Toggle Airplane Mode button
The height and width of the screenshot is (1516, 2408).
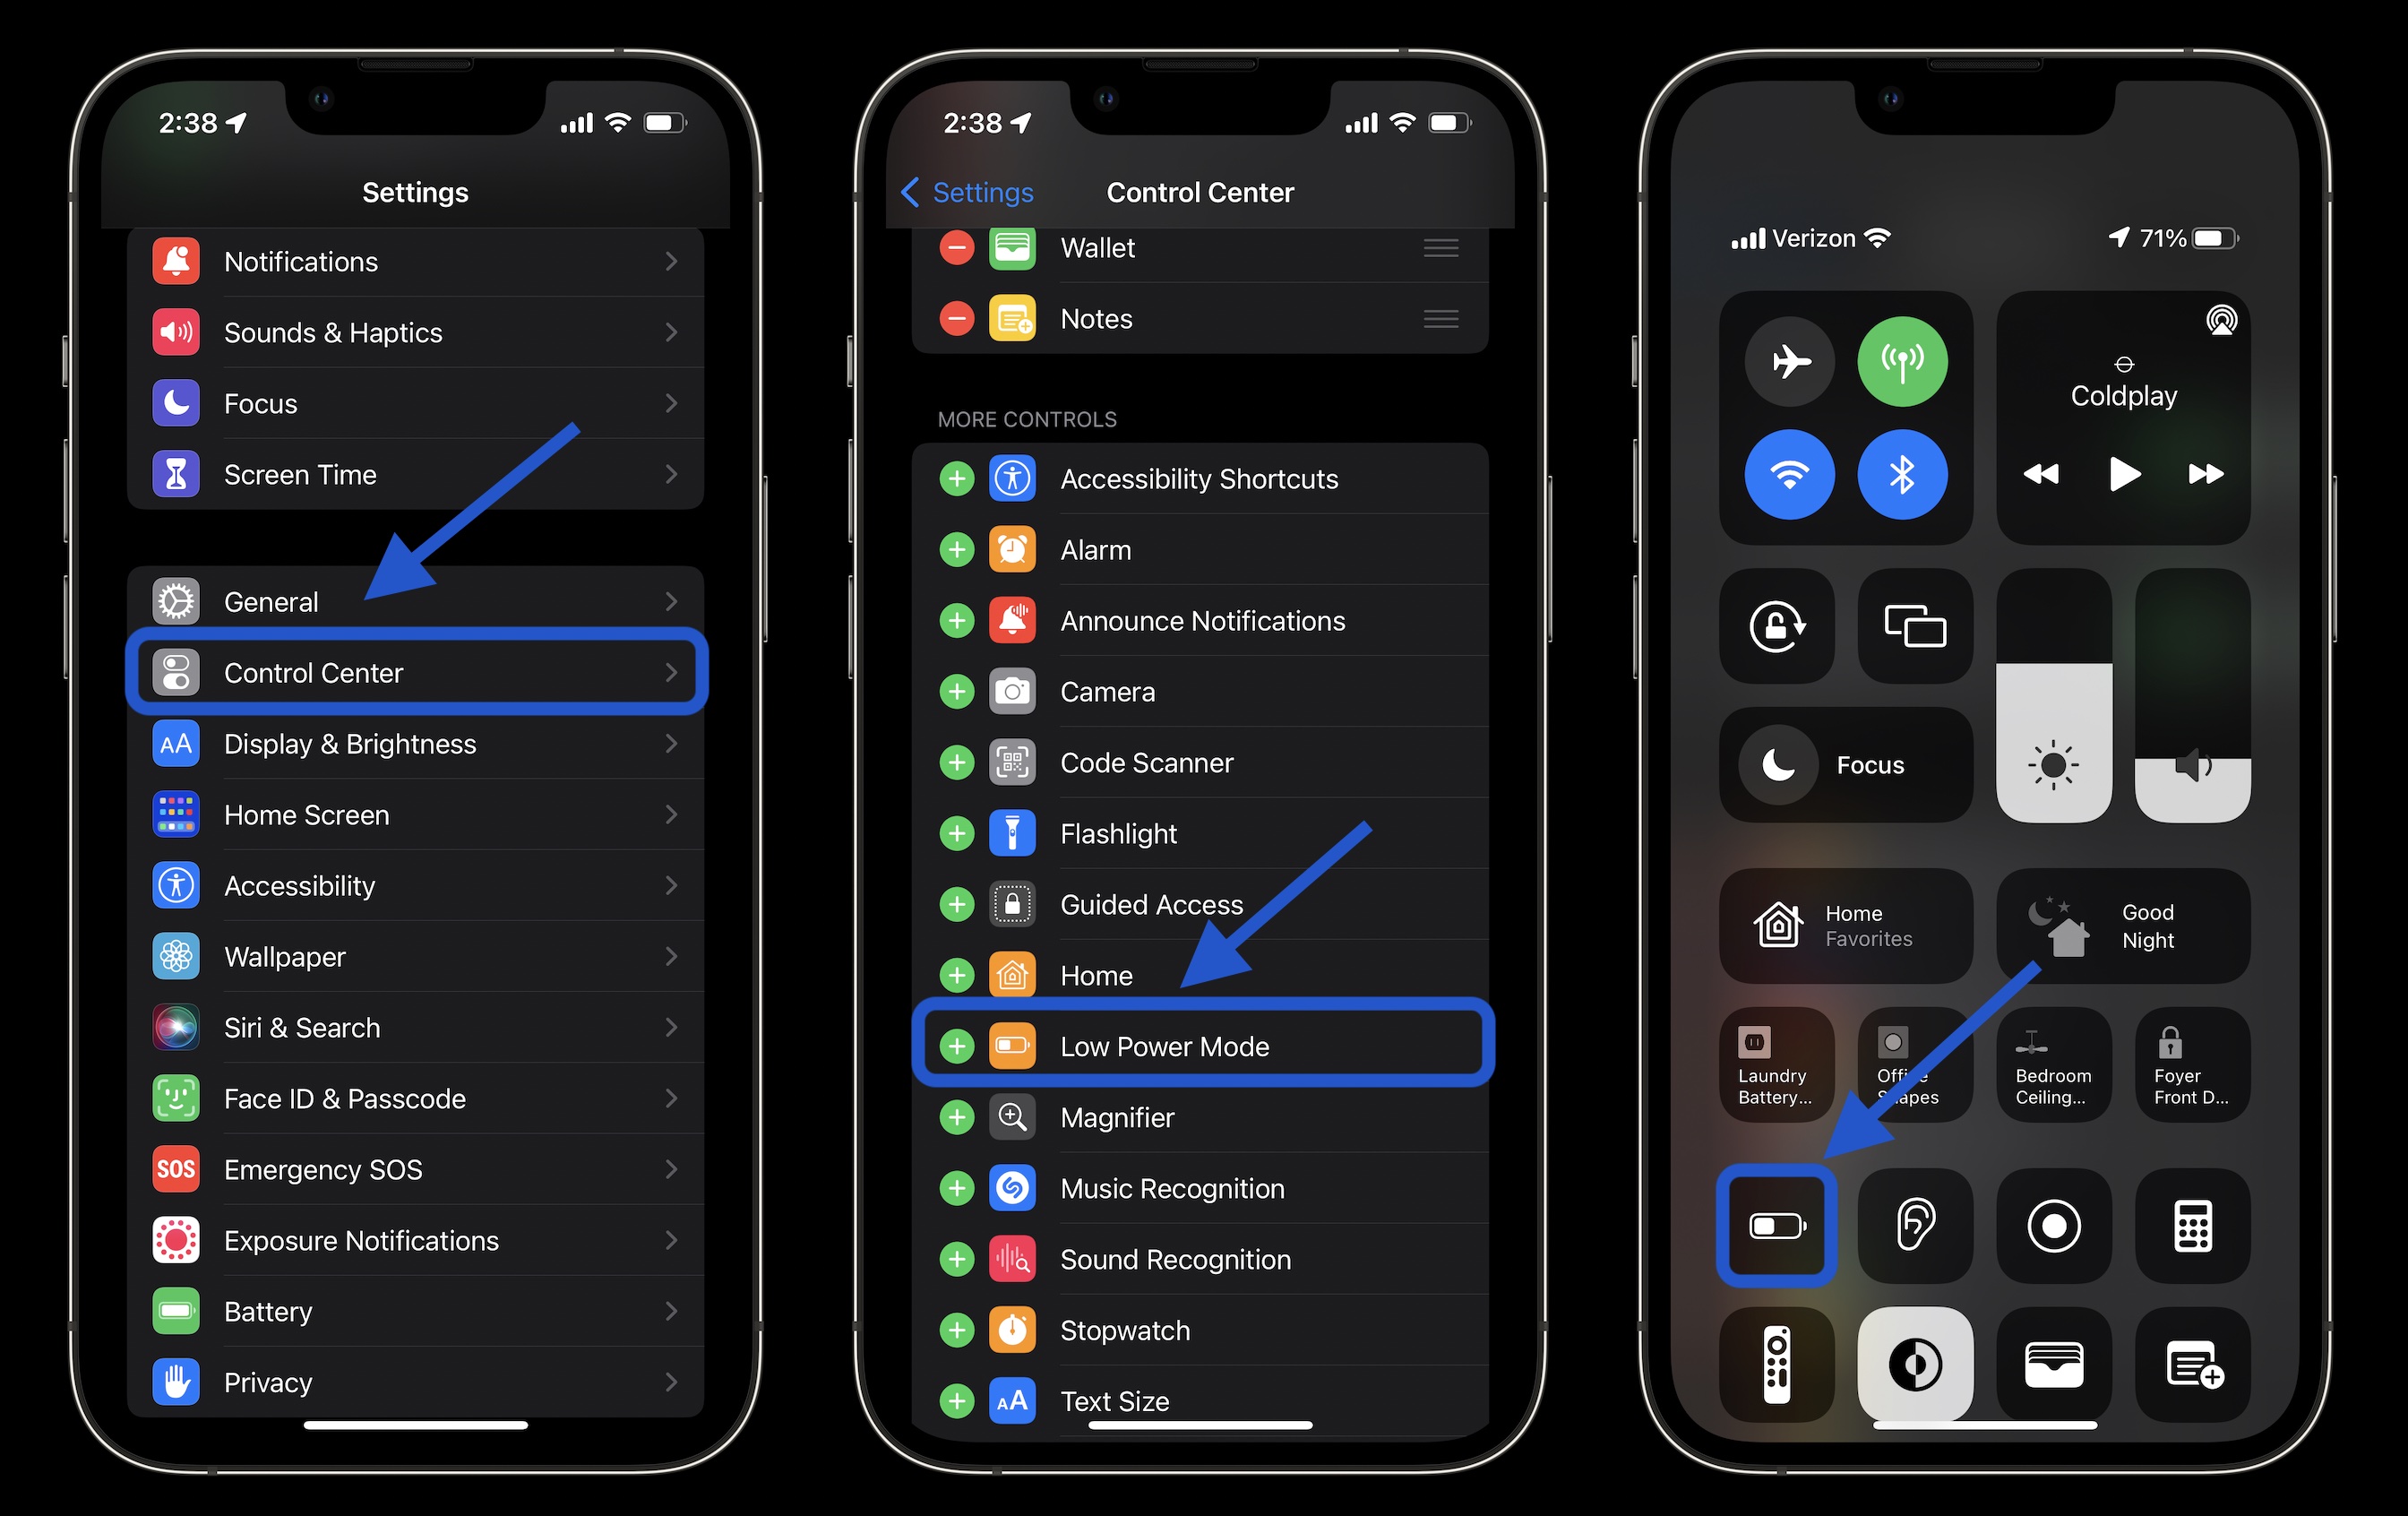click(1786, 363)
